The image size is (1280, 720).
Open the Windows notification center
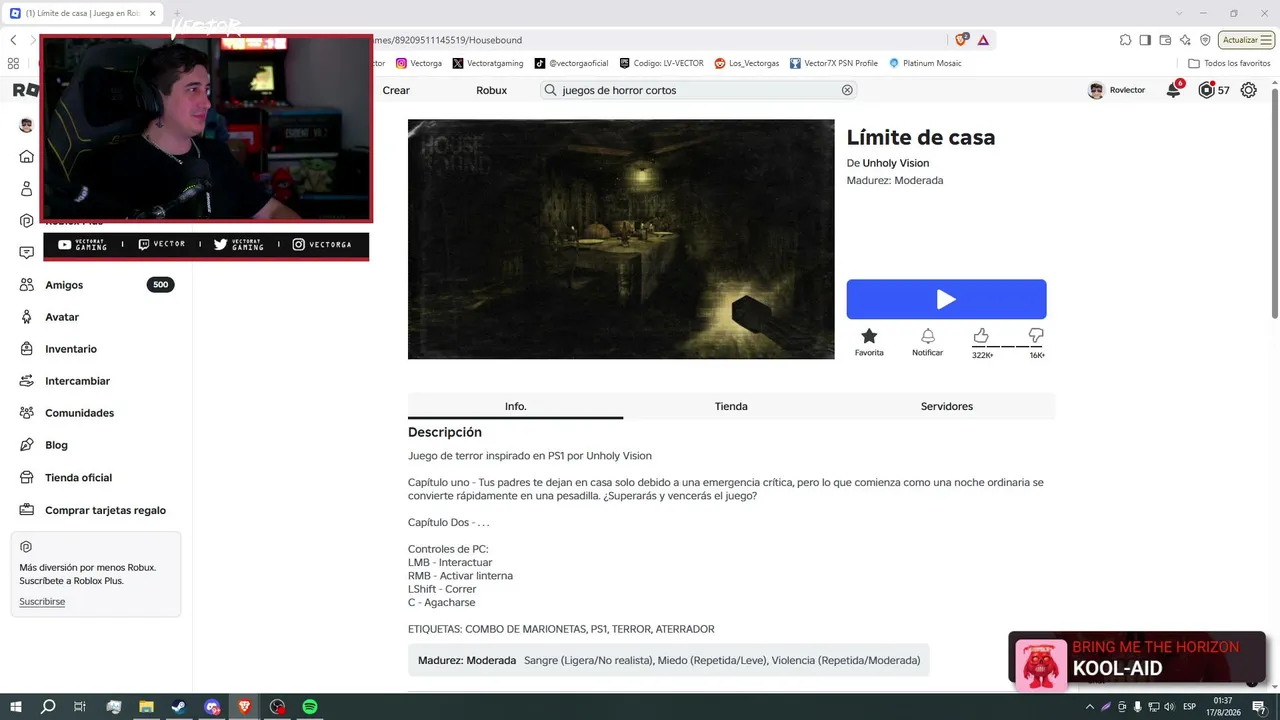click(1259, 707)
